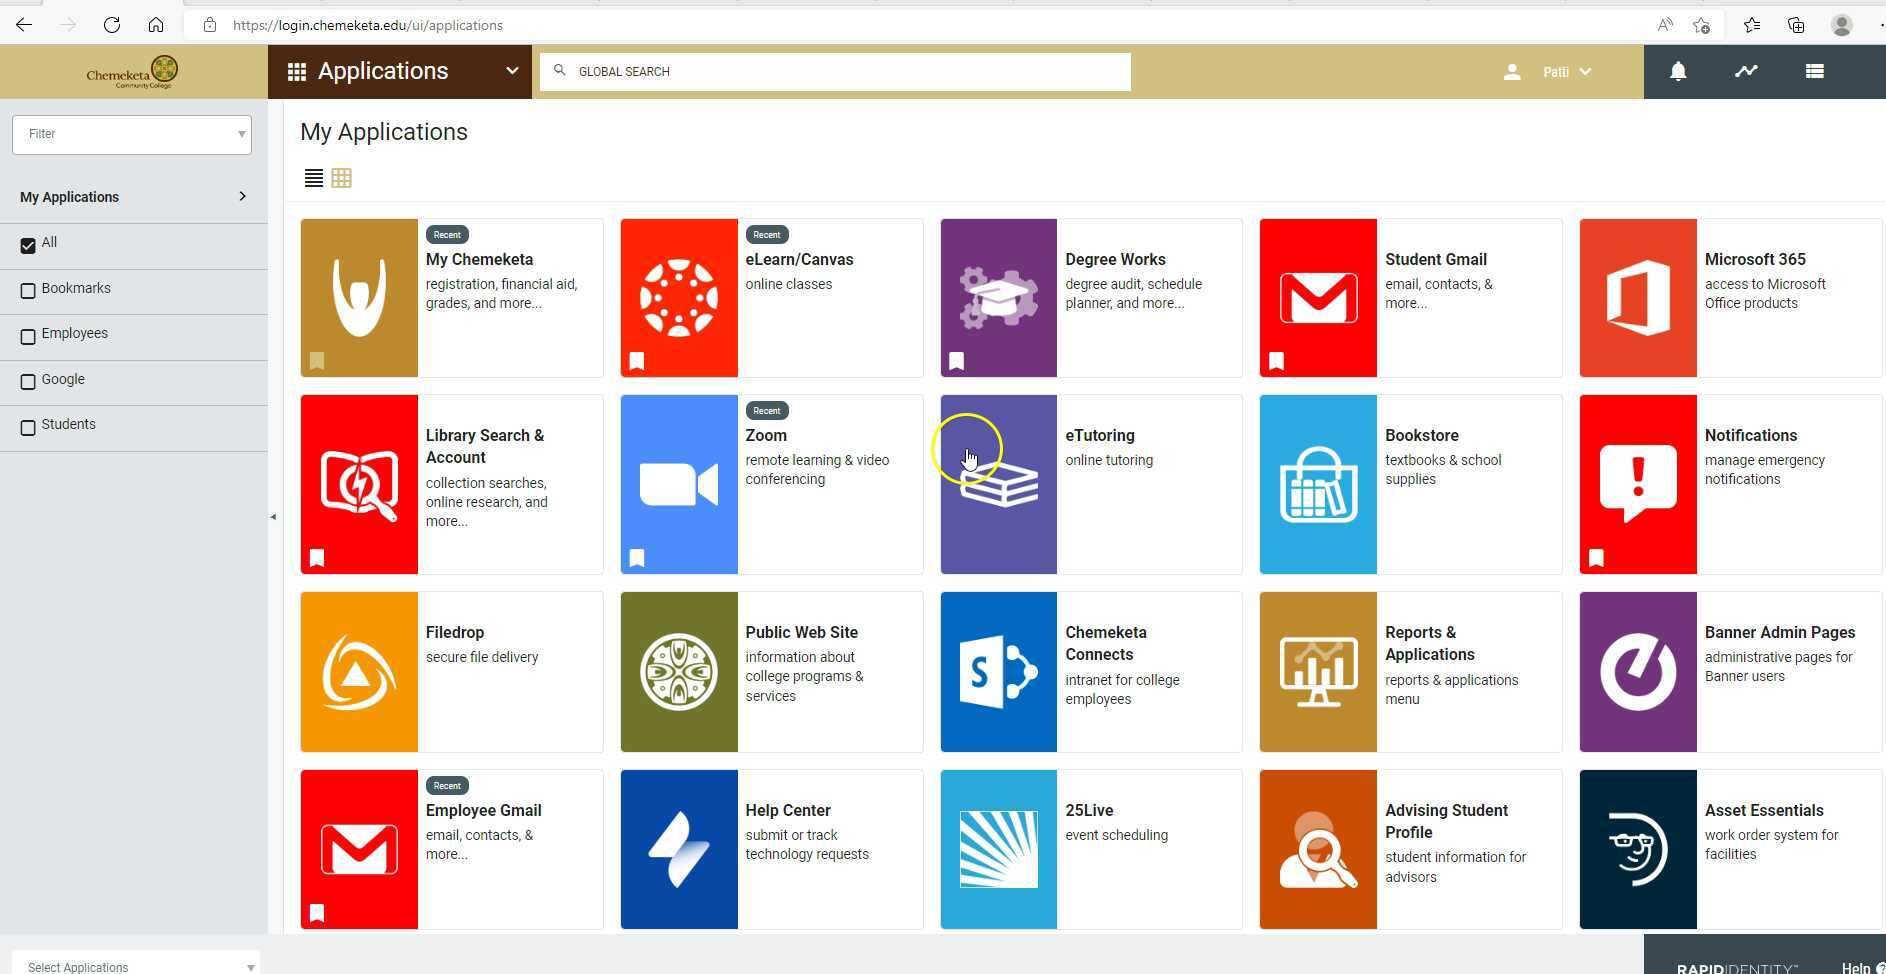
Task: Switch to list view for applications
Action: coord(314,178)
